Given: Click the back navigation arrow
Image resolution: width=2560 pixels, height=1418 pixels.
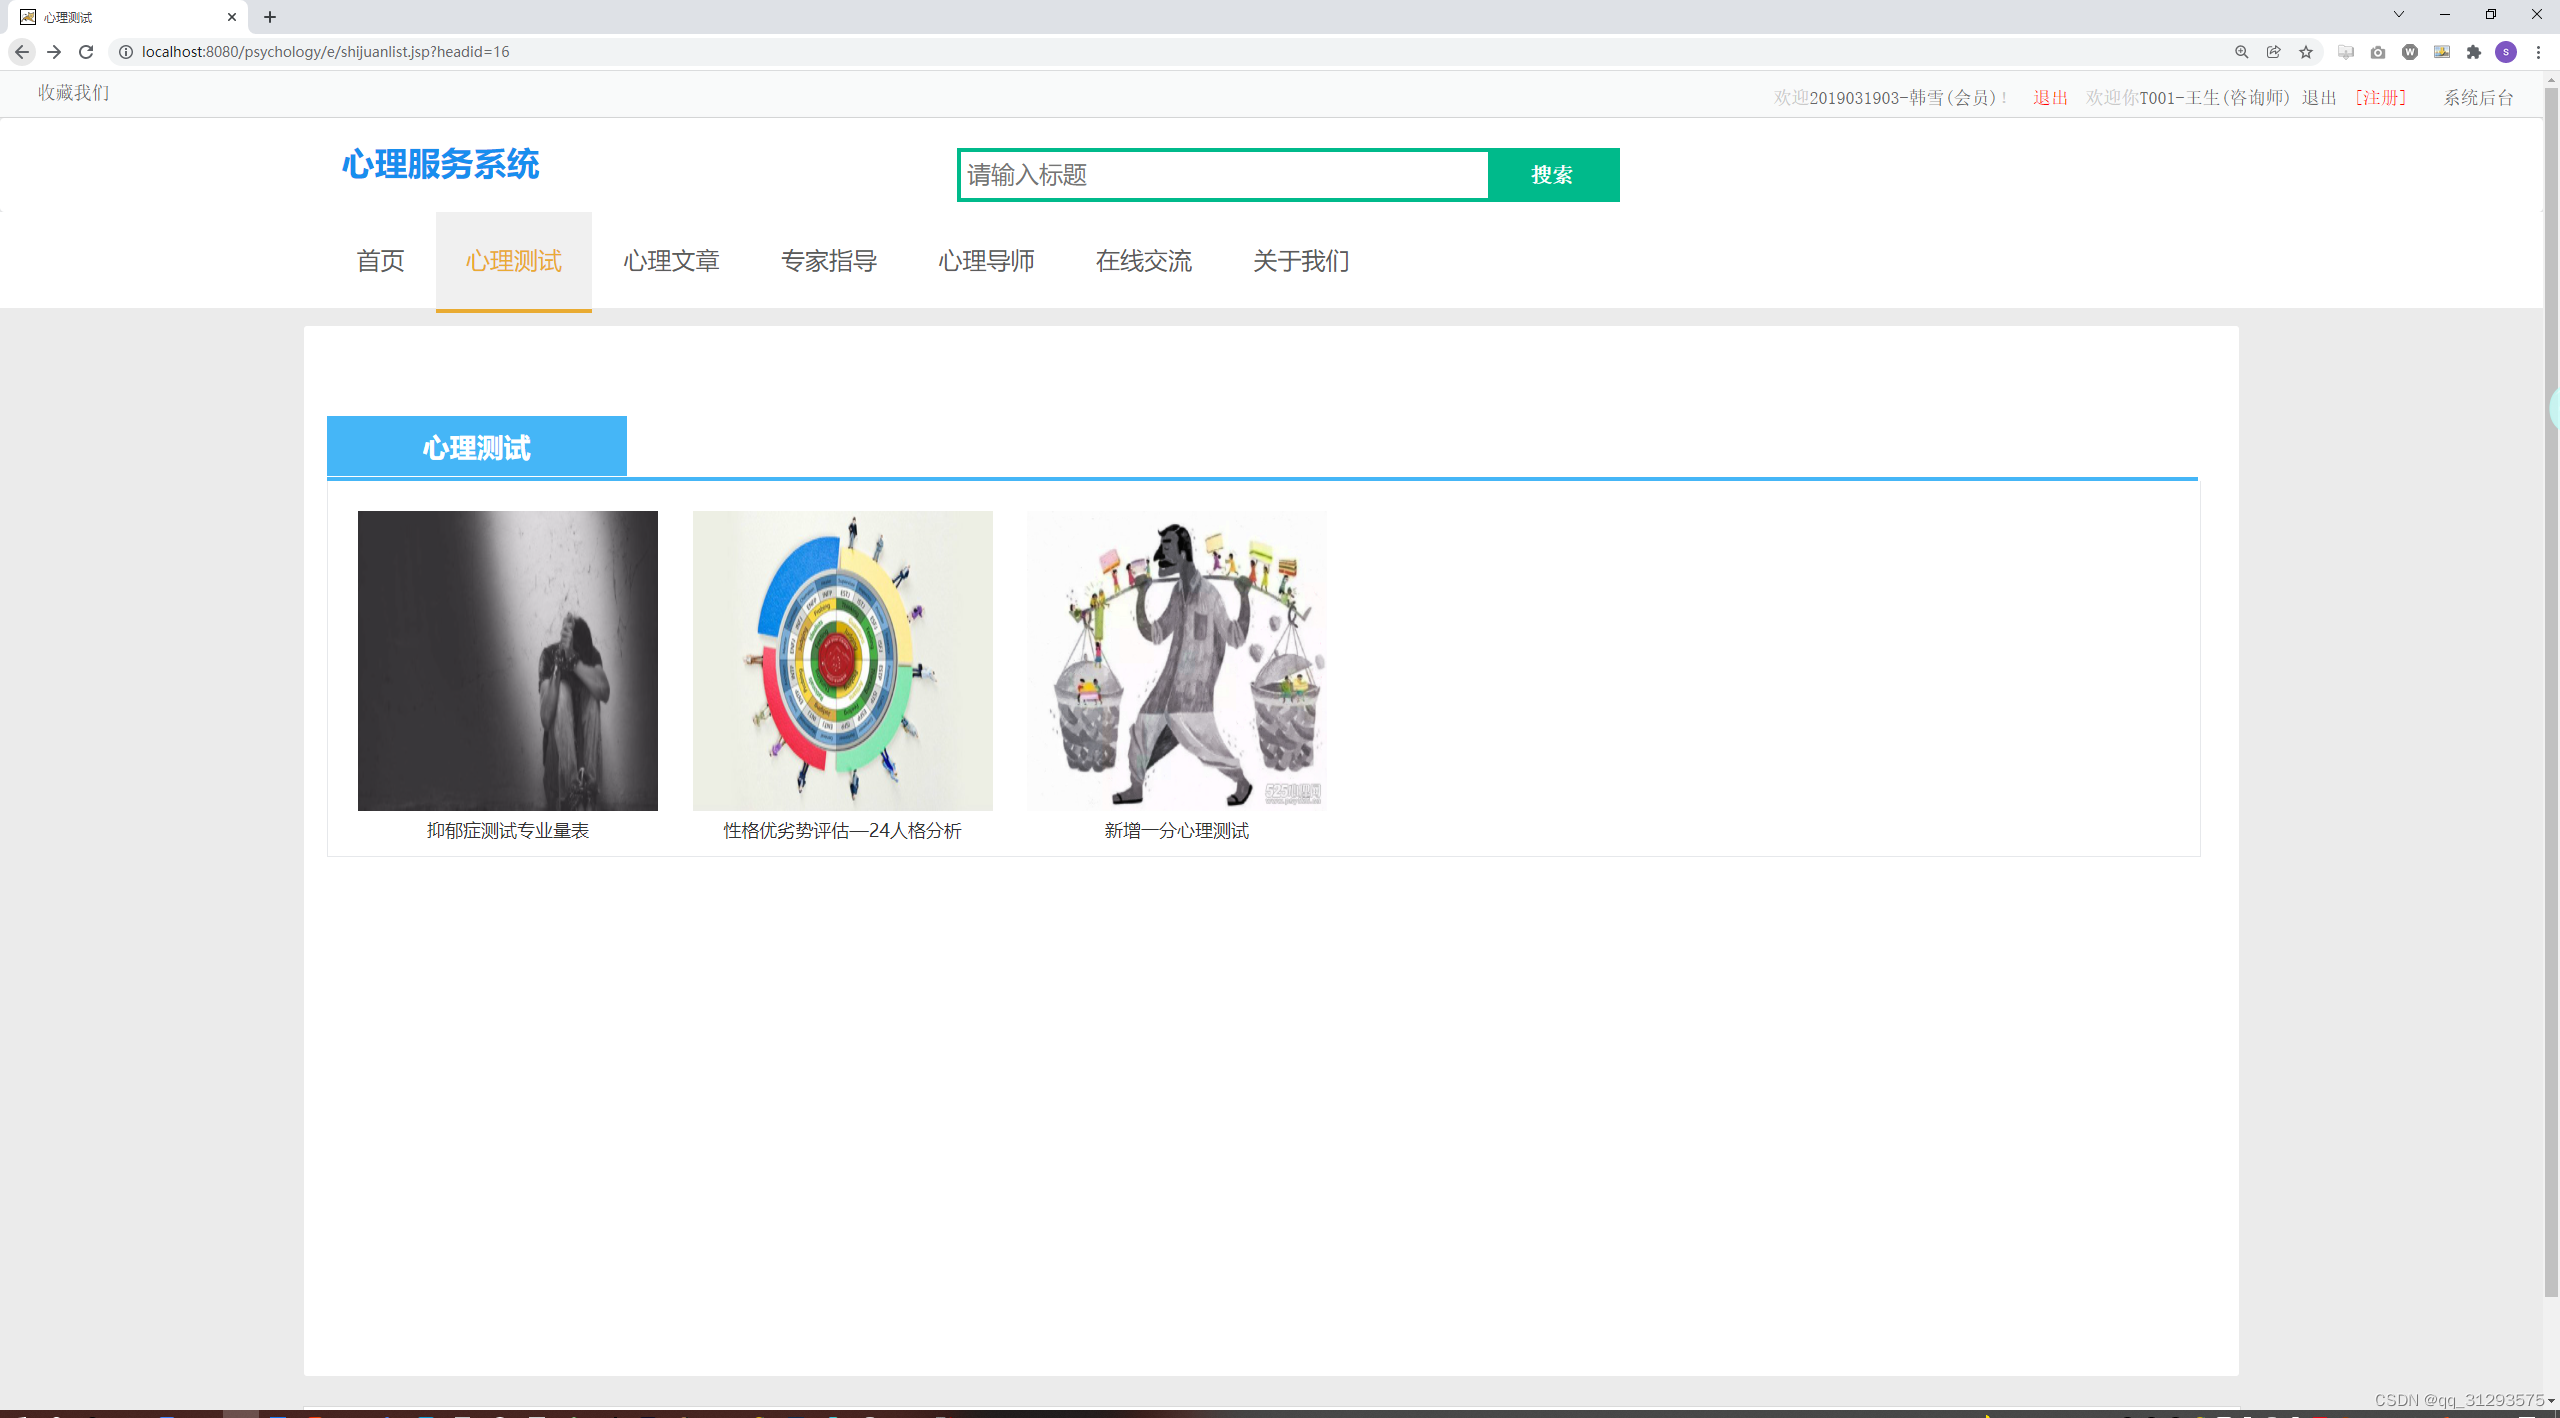Looking at the screenshot, I should (x=21, y=52).
